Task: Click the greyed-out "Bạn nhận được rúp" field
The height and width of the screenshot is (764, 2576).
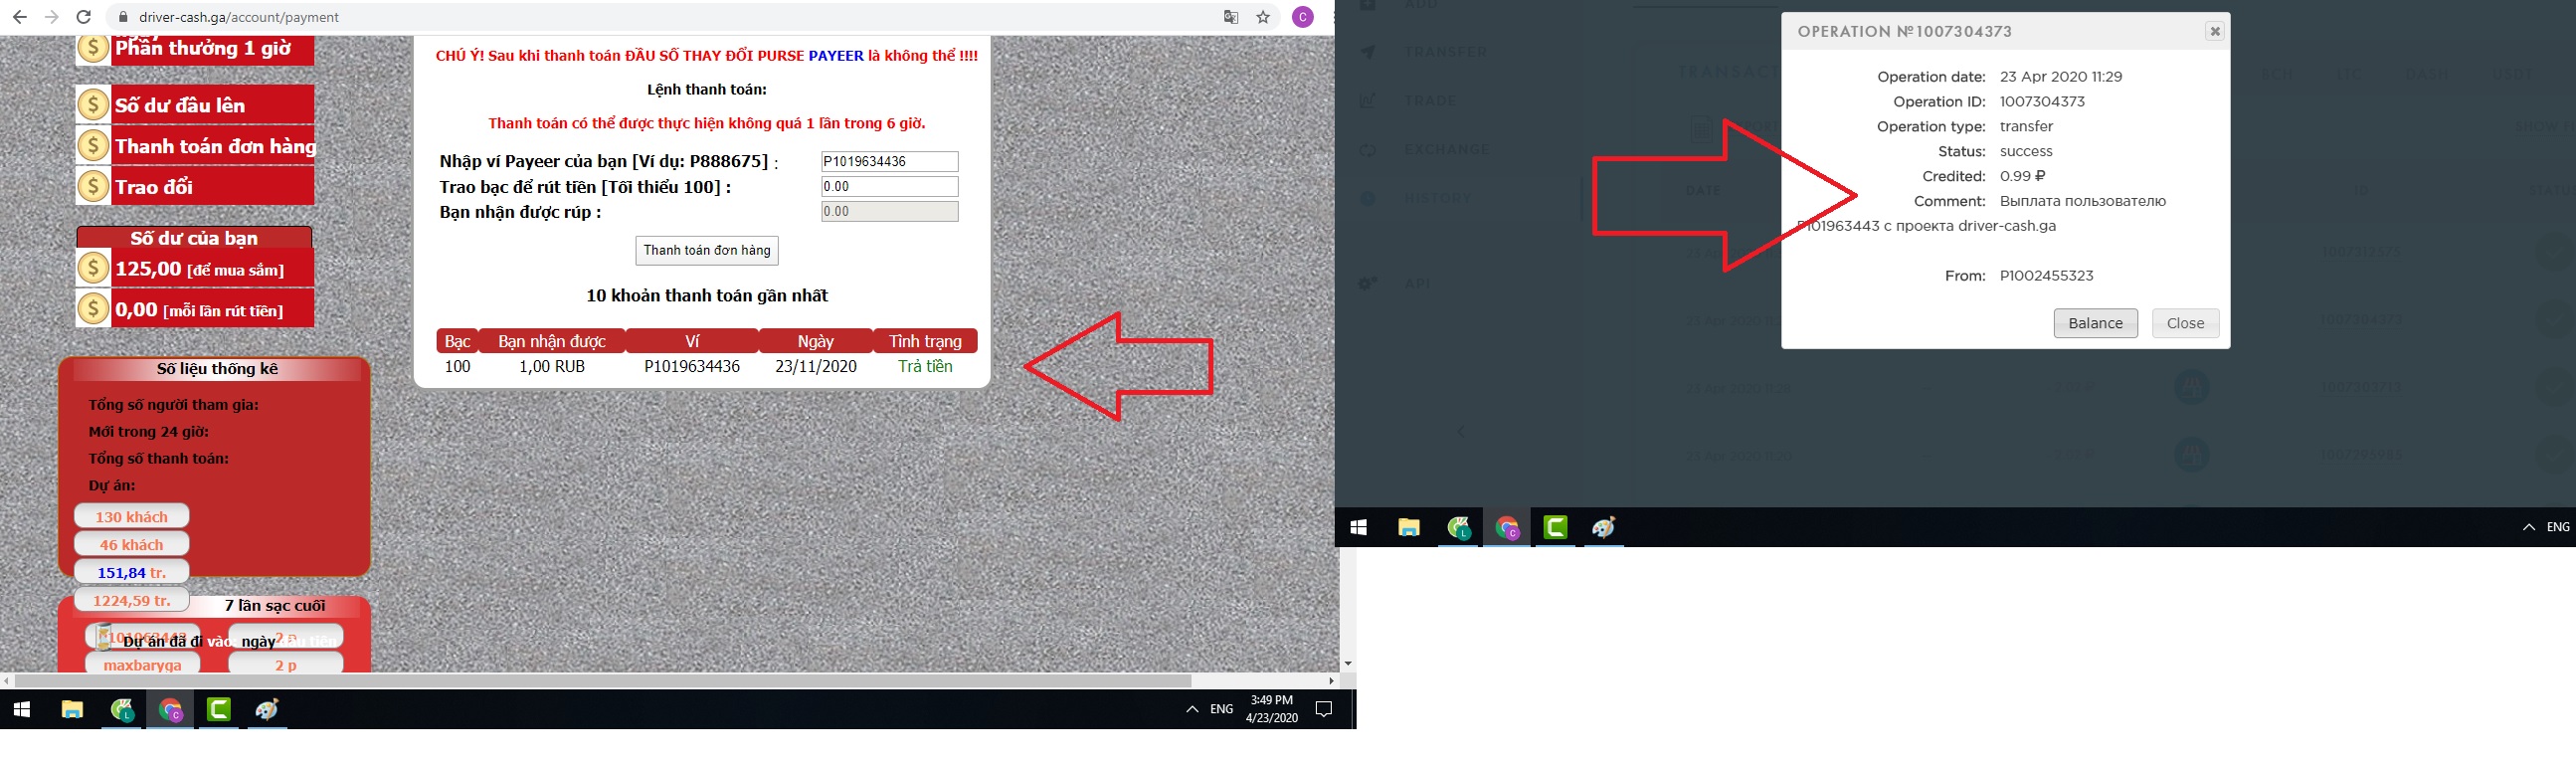Action: 889,212
